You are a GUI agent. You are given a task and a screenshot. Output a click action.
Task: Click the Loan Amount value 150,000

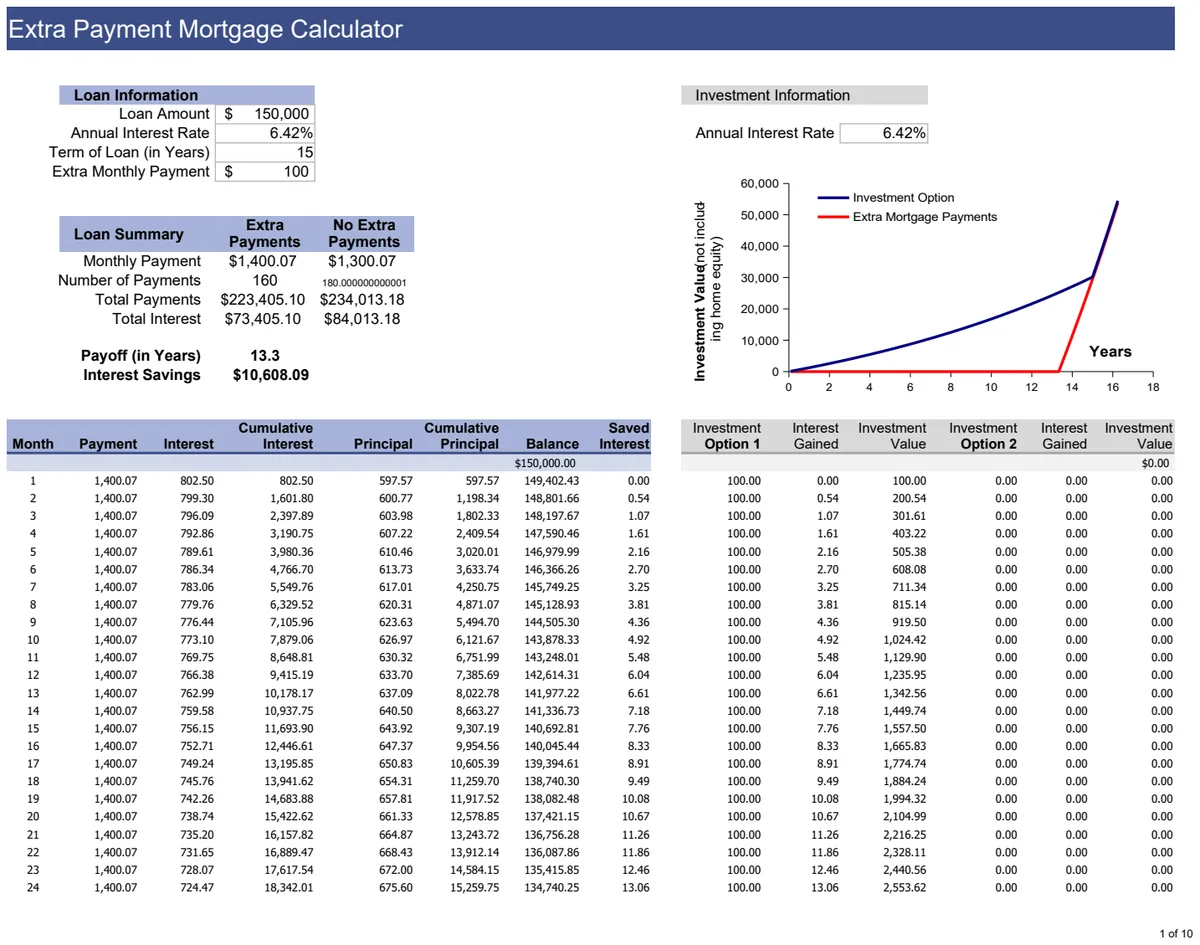264,114
